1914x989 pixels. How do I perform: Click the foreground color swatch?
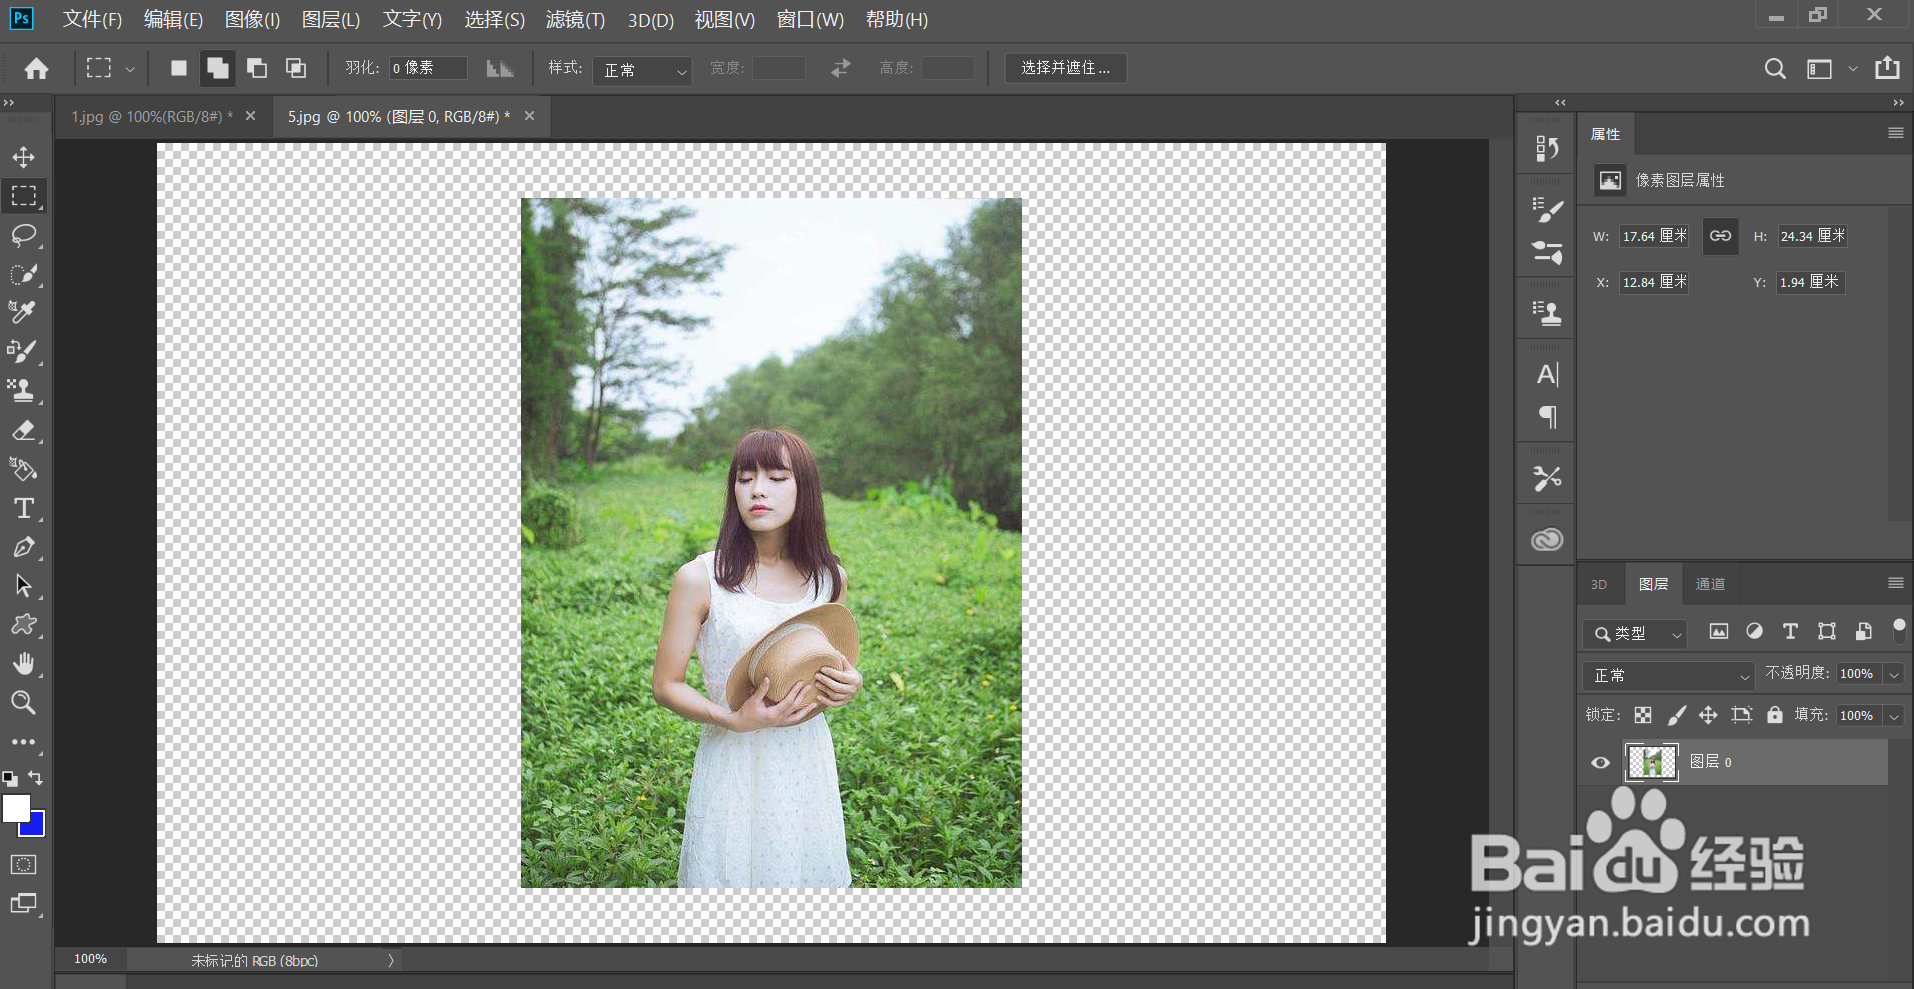click(16, 809)
